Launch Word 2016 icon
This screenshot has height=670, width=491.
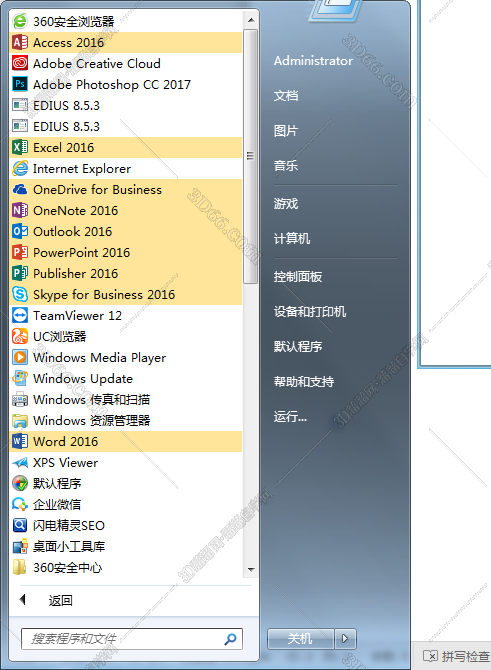pyautogui.click(x=20, y=441)
